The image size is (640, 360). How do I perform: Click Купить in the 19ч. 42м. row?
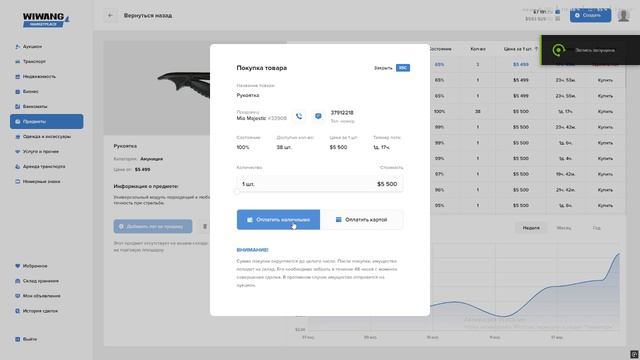coord(605,174)
